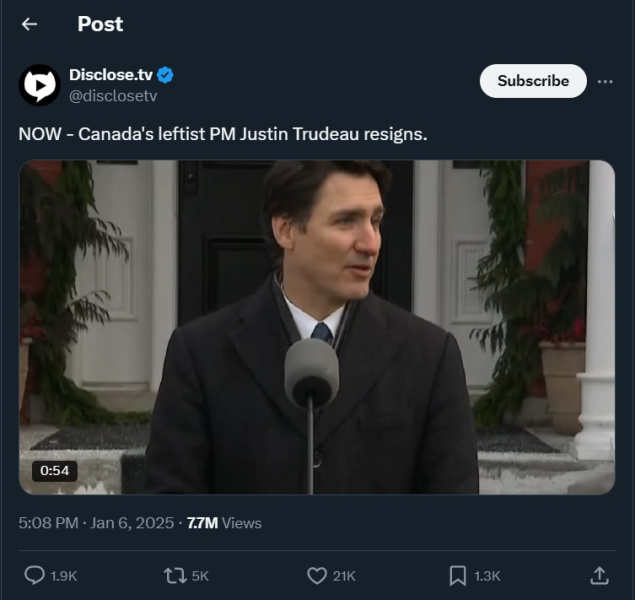
Task: Click the 0:54 video duration badge
Action: point(54,470)
